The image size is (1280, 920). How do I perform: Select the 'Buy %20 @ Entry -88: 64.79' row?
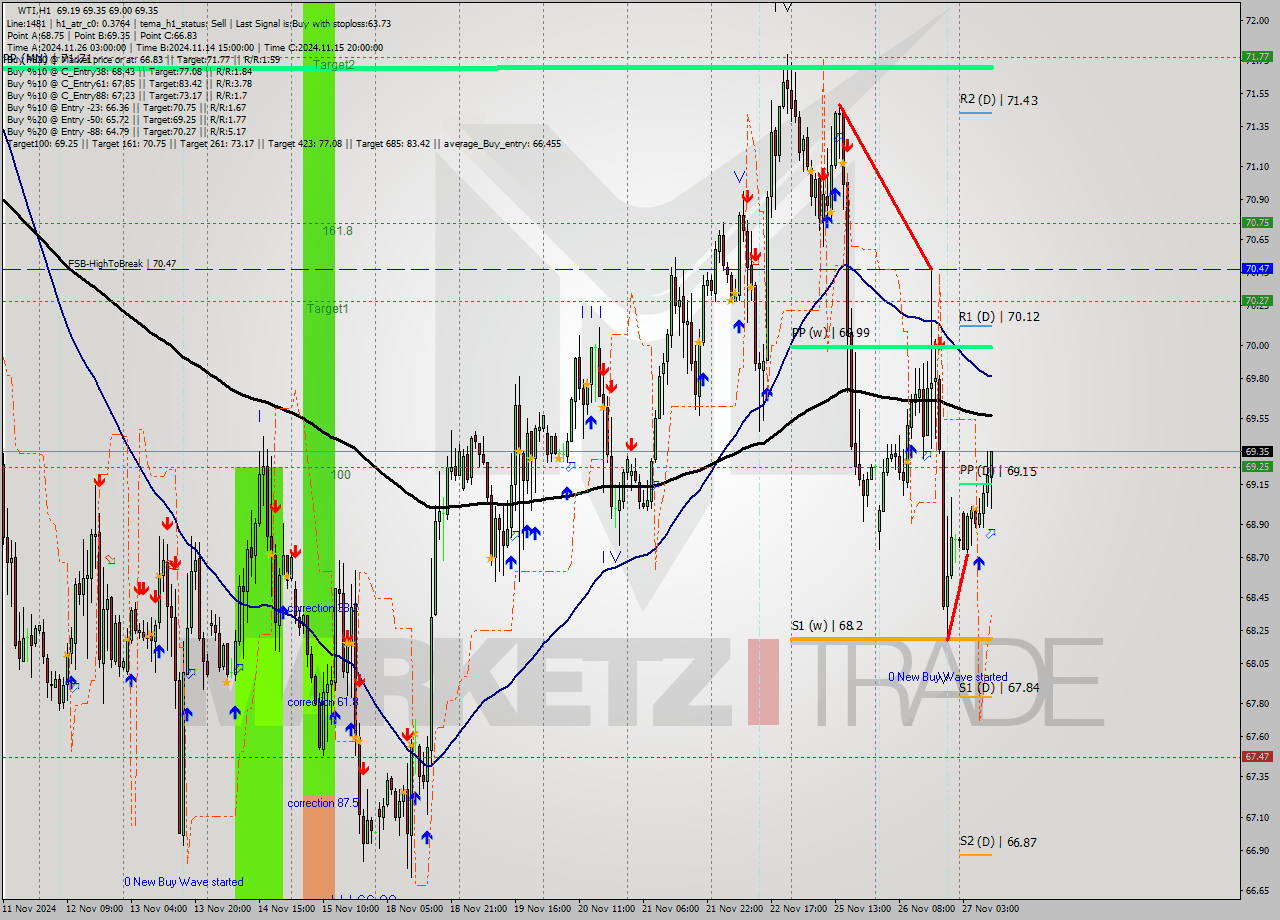[126, 131]
